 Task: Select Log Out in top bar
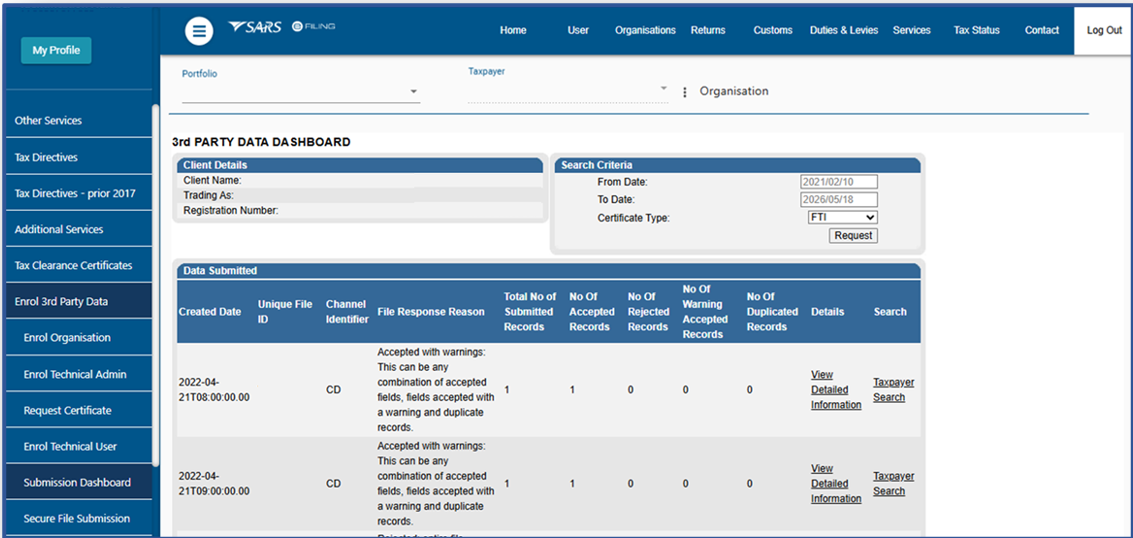coord(1103,30)
